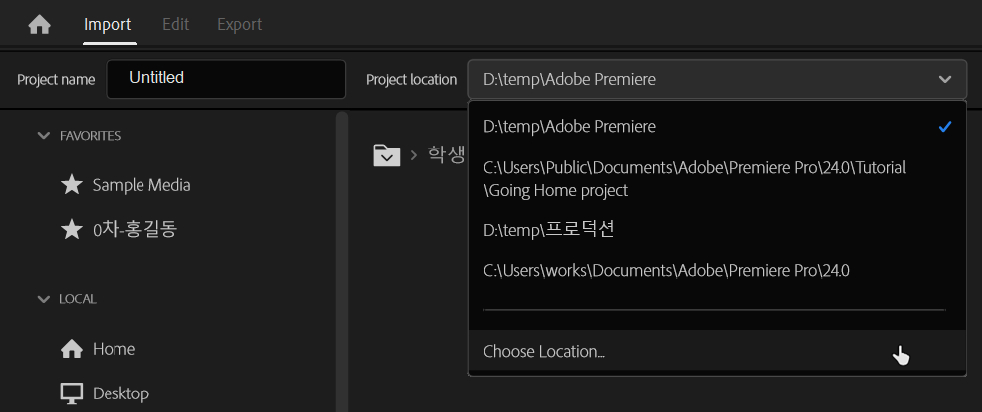Click the Project name input field
The width and height of the screenshot is (982, 412).
pos(226,79)
